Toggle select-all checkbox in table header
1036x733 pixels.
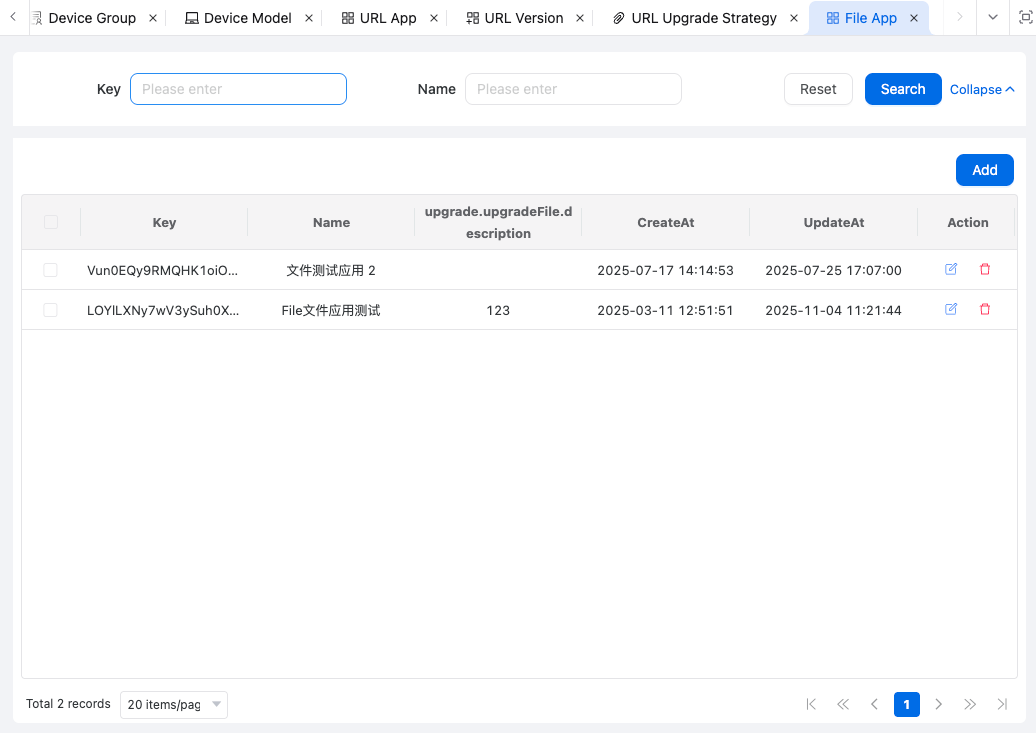coord(51,222)
